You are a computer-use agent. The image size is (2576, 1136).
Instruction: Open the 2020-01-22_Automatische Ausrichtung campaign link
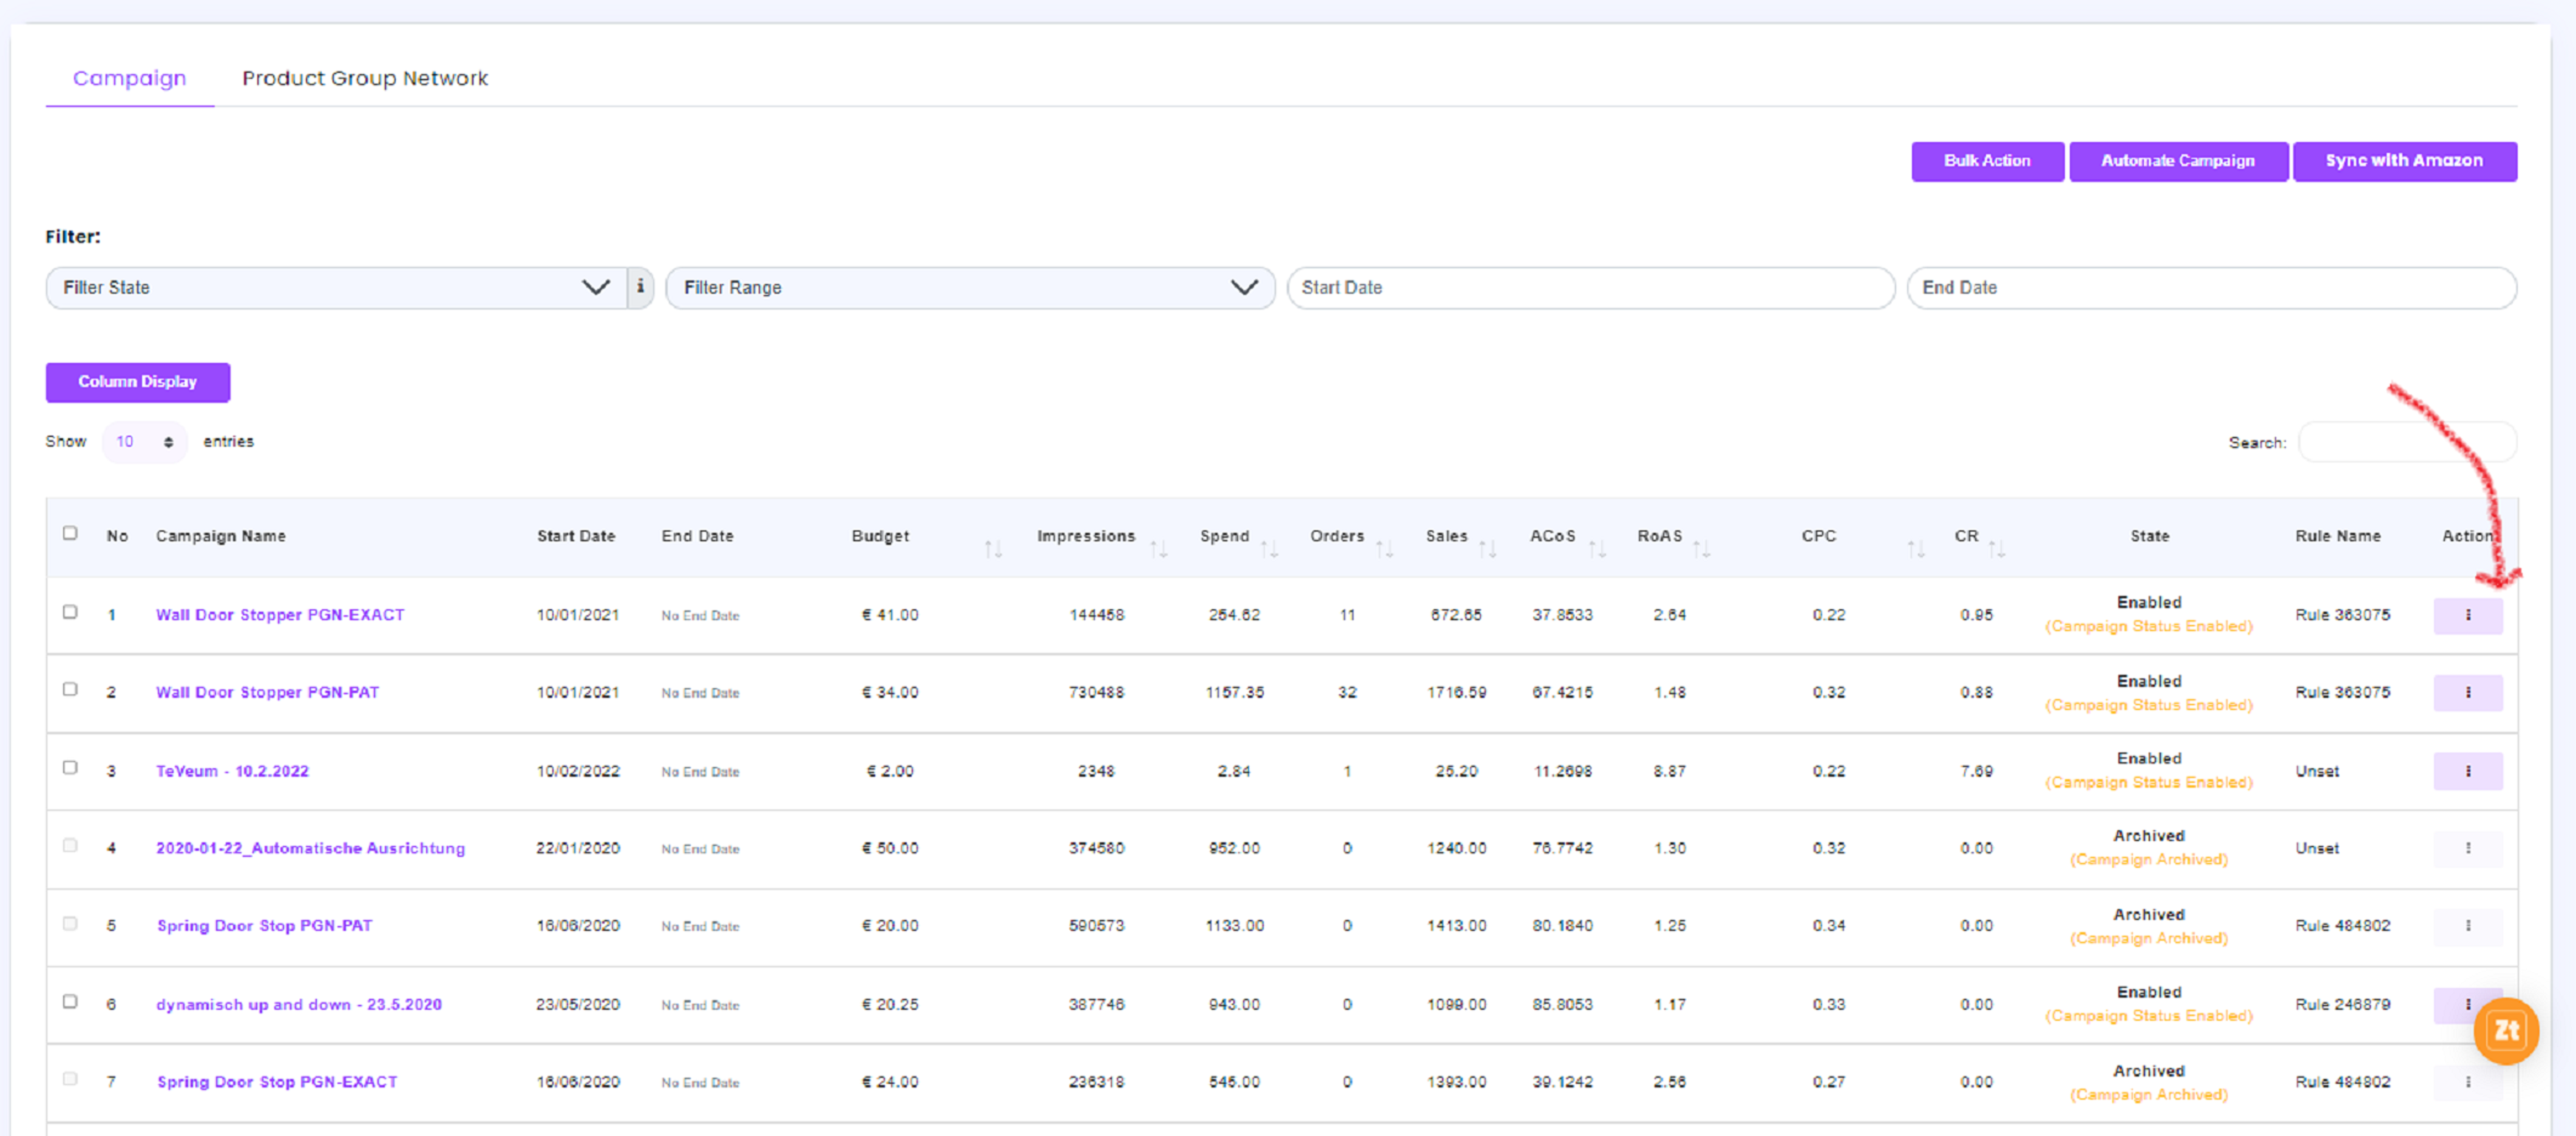click(x=310, y=848)
